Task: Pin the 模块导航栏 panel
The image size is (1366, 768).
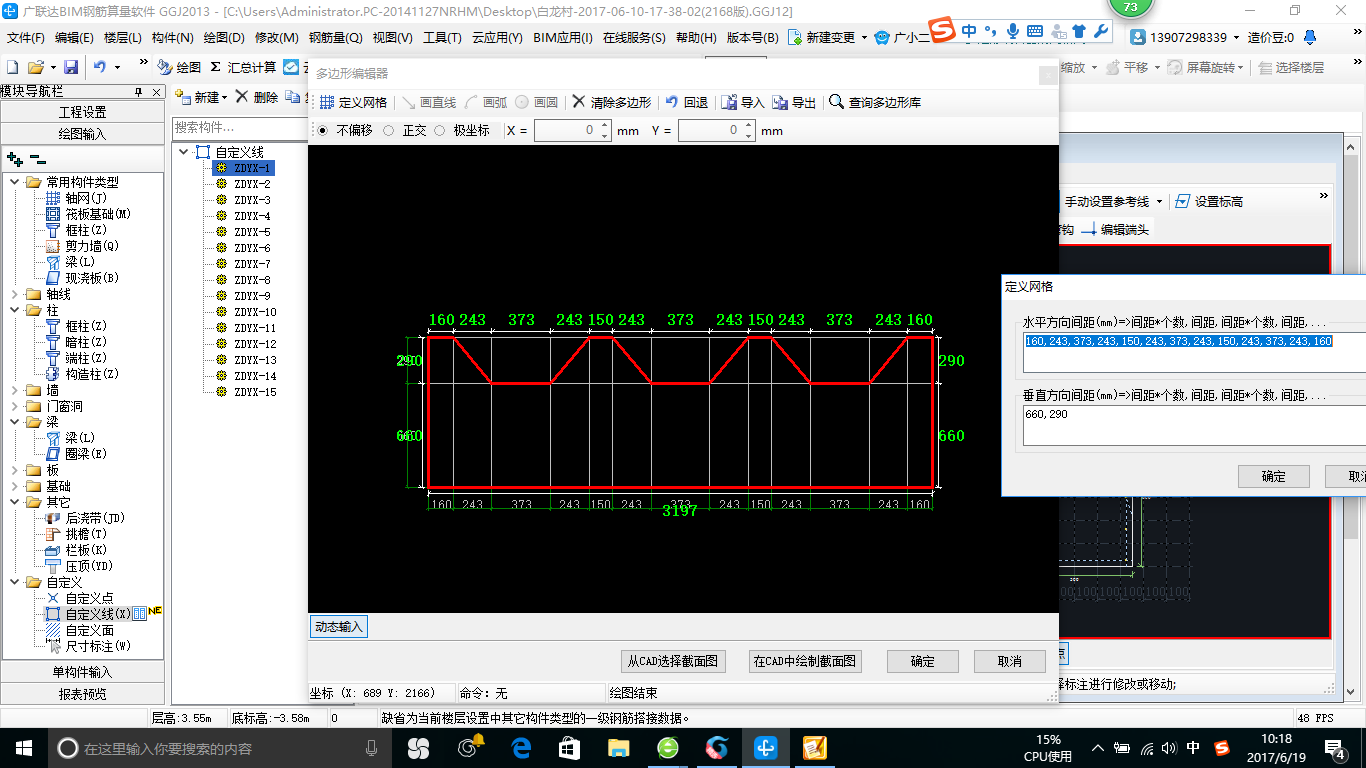Action: pos(140,91)
